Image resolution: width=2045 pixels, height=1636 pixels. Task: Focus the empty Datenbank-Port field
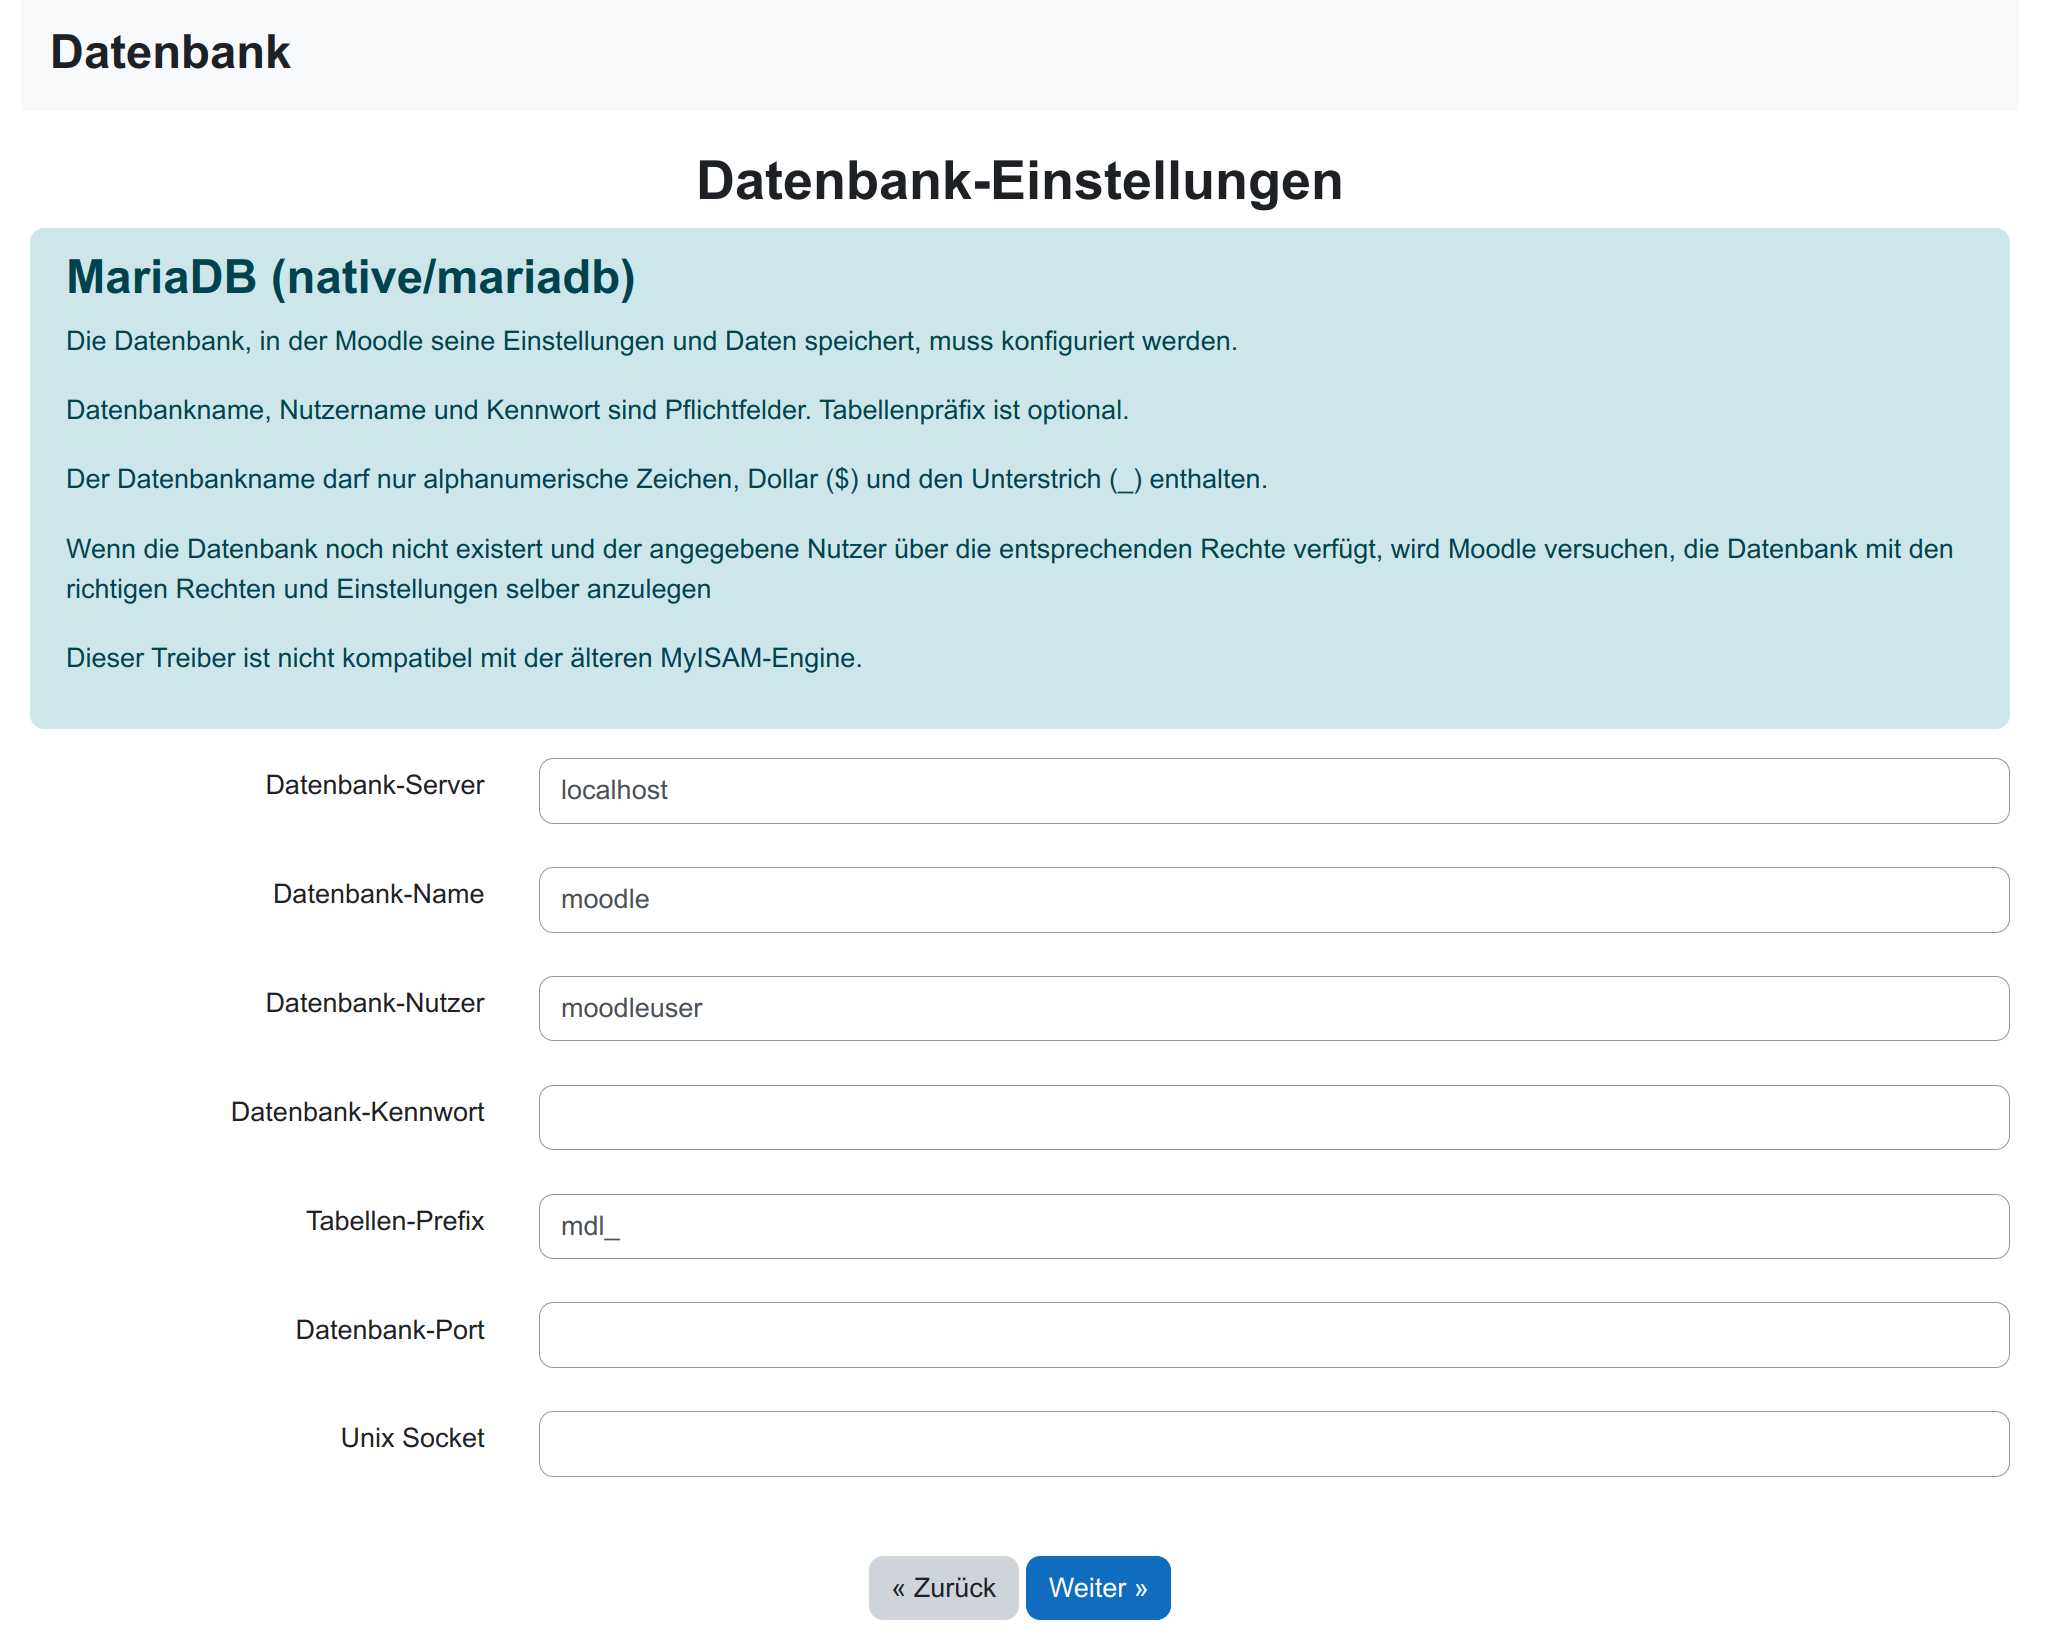tap(1273, 1335)
